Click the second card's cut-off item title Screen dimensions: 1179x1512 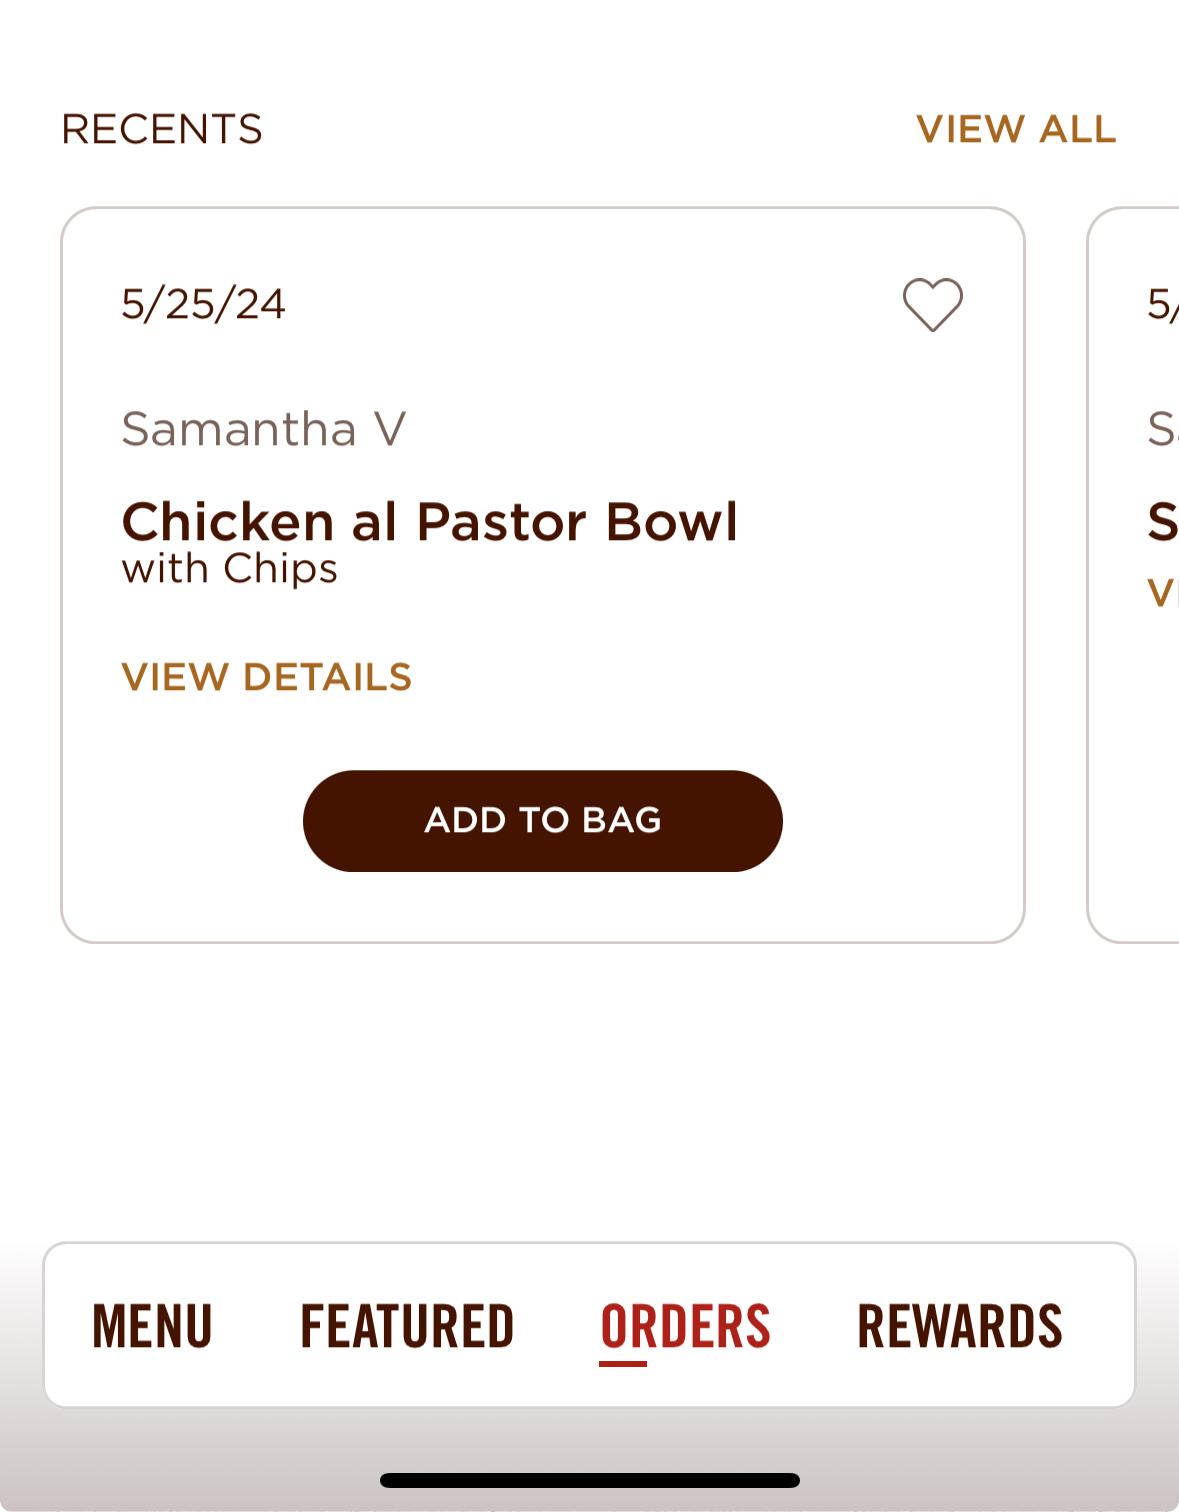coord(1162,522)
